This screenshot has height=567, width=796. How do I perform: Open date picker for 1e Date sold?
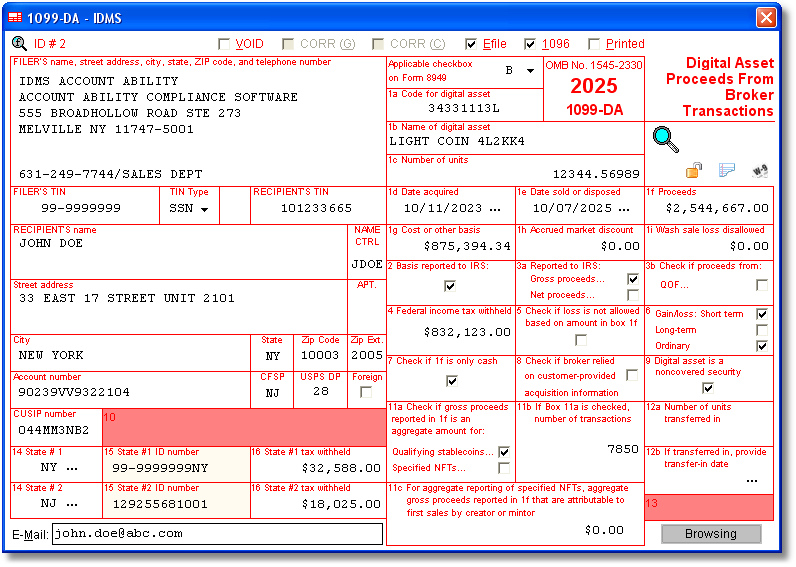pyautogui.click(x=624, y=209)
